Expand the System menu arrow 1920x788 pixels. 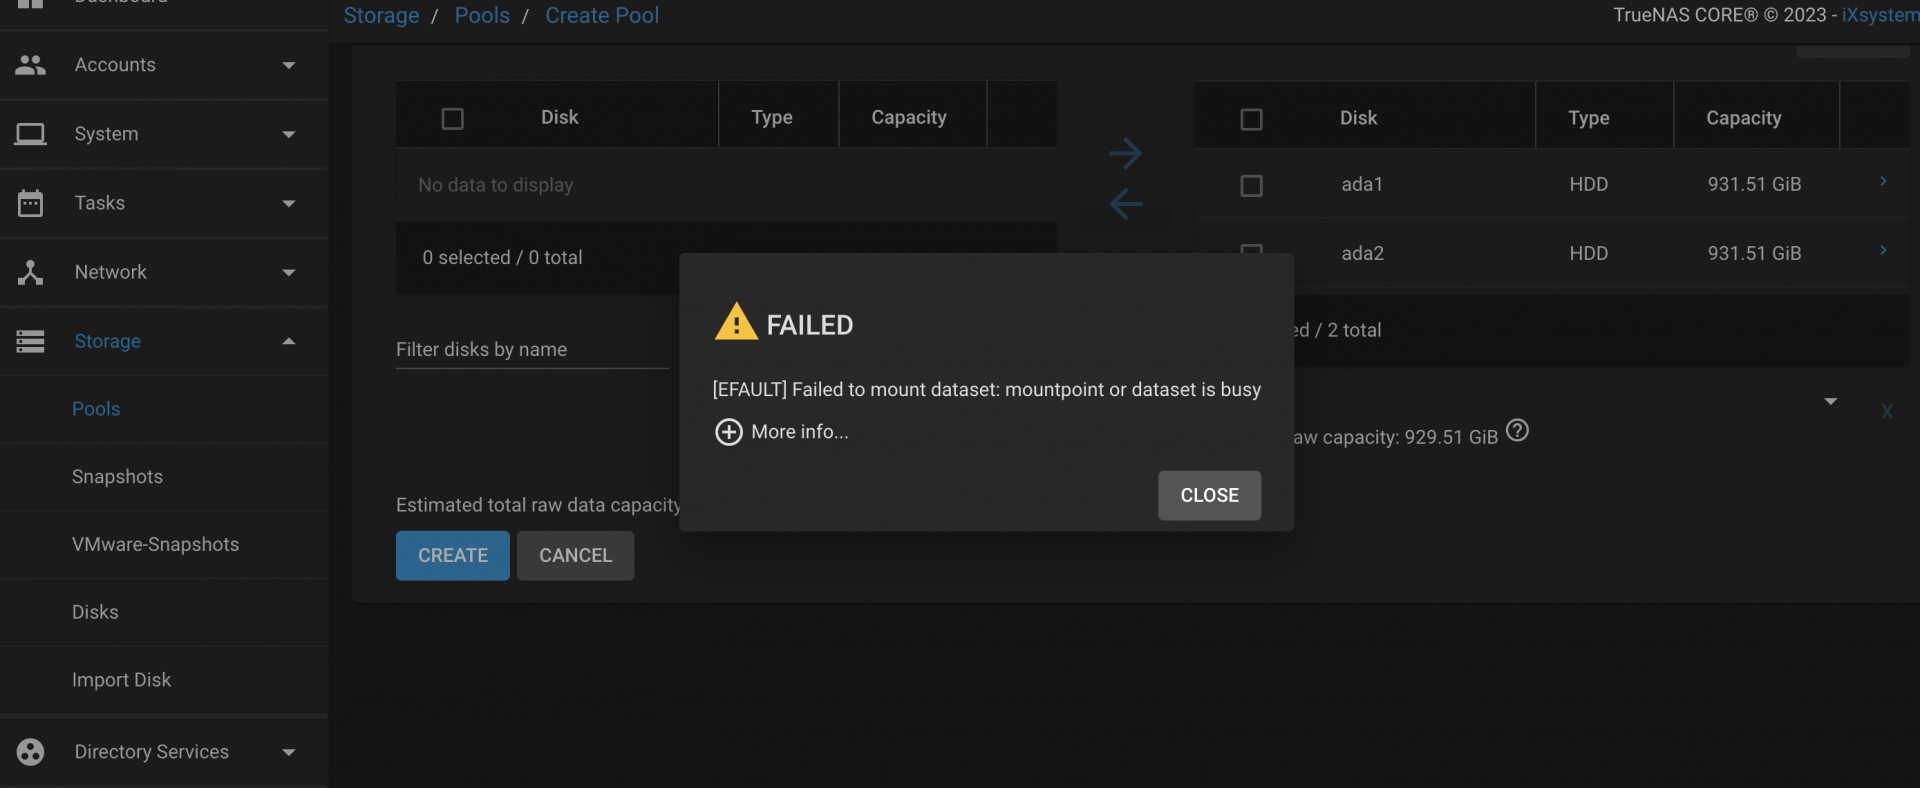click(289, 135)
